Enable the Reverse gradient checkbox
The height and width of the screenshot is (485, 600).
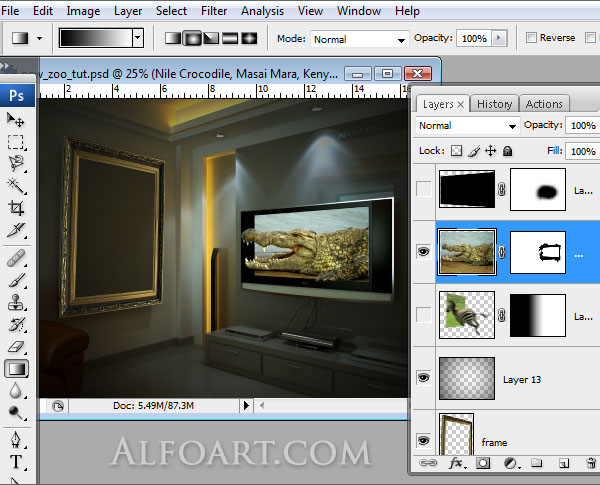tap(531, 38)
